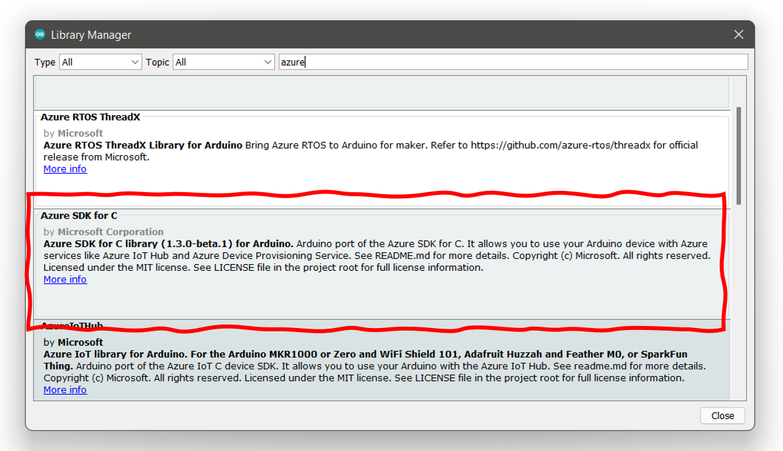Open More info link for Azure IoT library
The height and width of the screenshot is (451, 783).
[x=65, y=390]
